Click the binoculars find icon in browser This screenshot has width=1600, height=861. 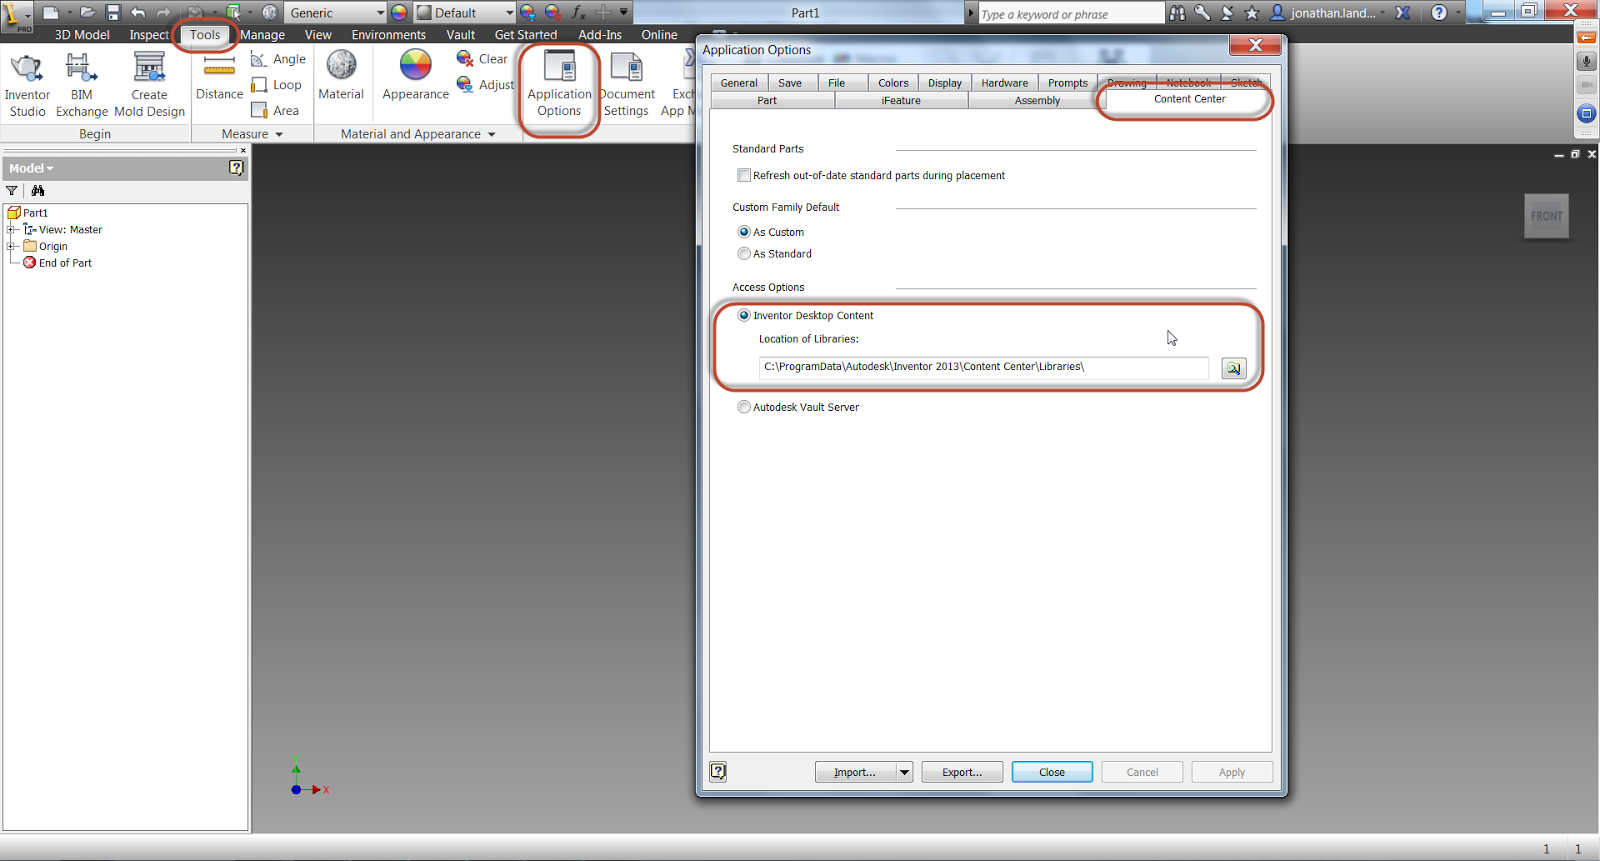[x=38, y=191]
